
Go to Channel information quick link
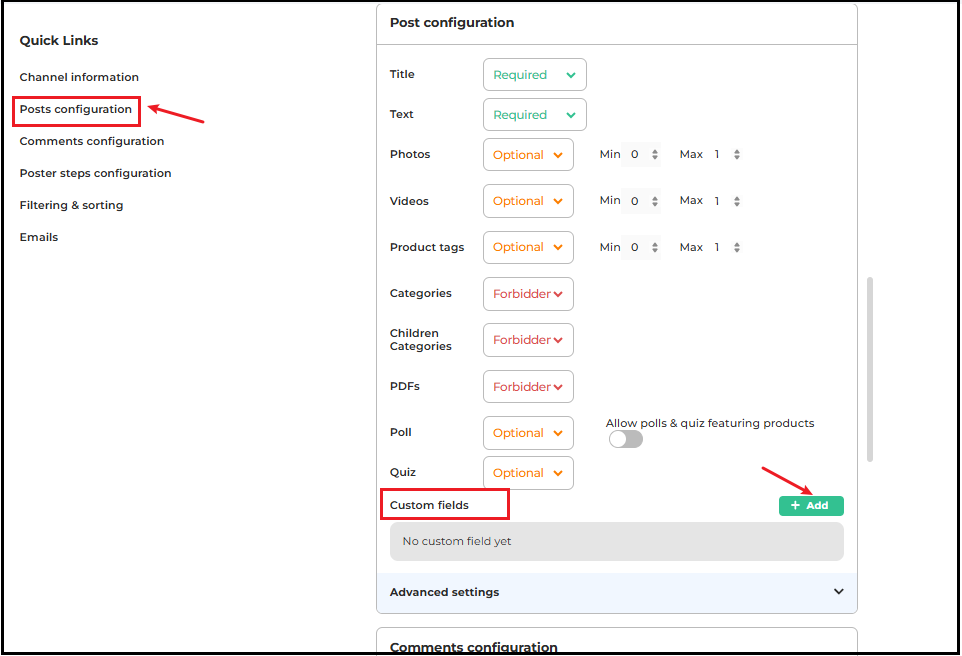click(79, 77)
